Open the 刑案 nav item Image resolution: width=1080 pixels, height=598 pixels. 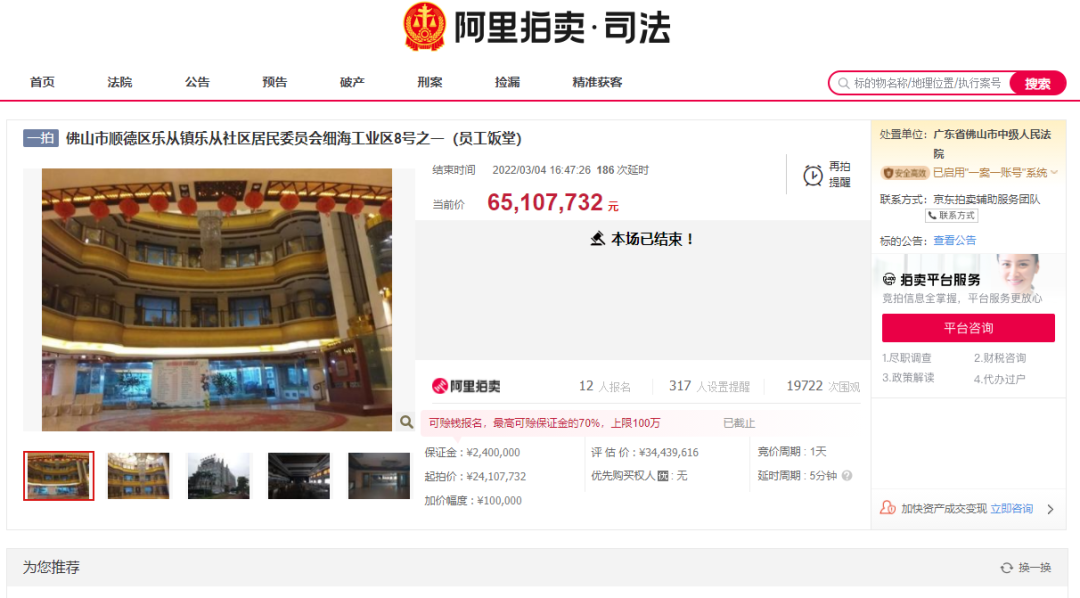(x=429, y=82)
